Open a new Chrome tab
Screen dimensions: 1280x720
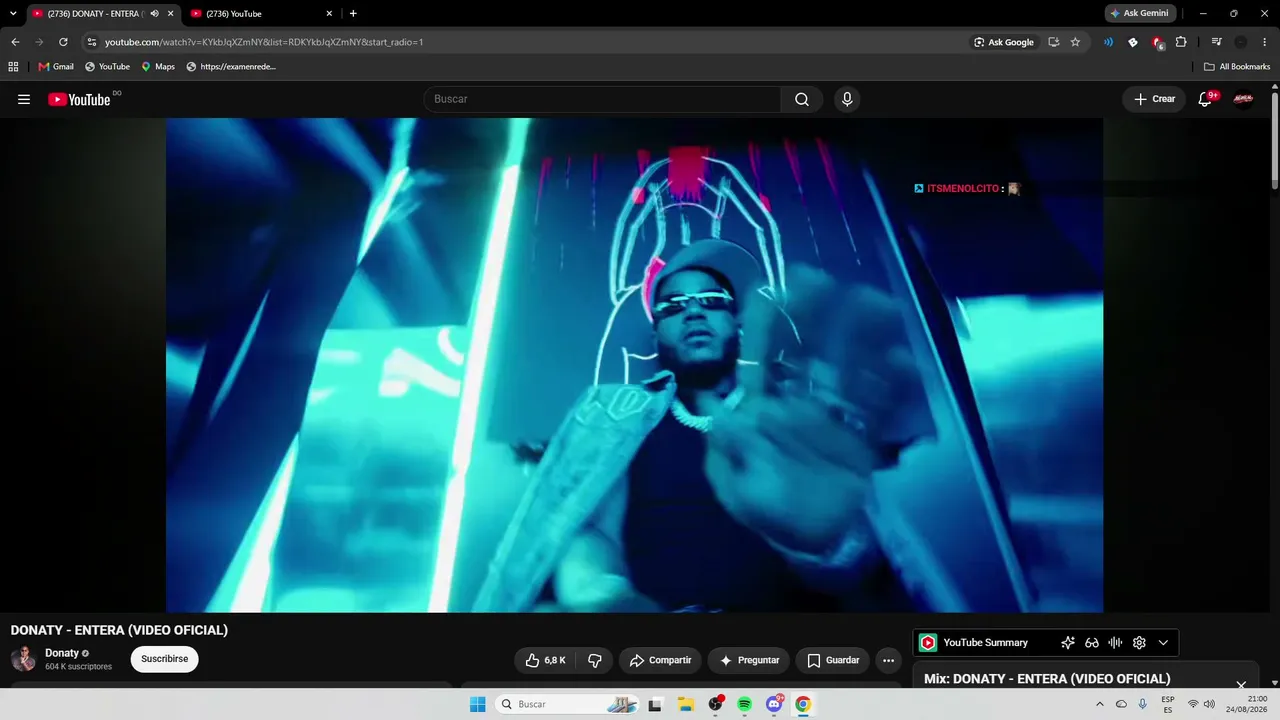(x=353, y=14)
